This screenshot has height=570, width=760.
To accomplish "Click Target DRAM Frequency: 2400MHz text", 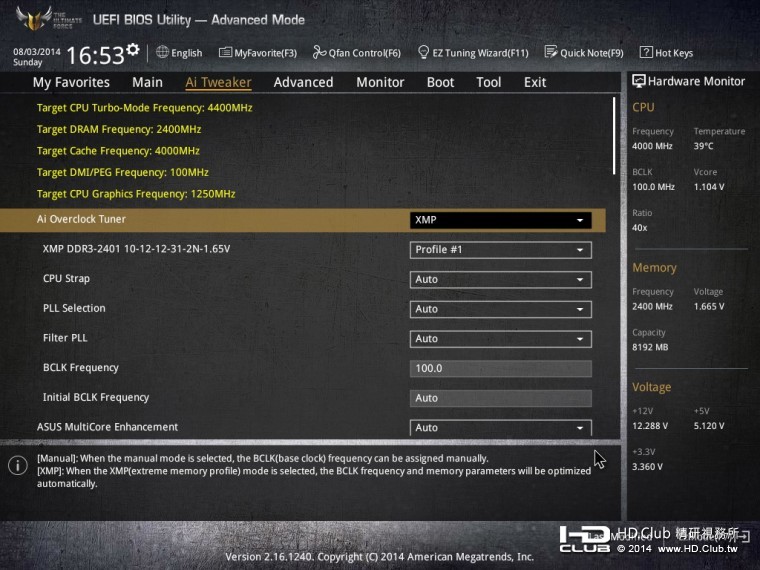I will coord(119,129).
